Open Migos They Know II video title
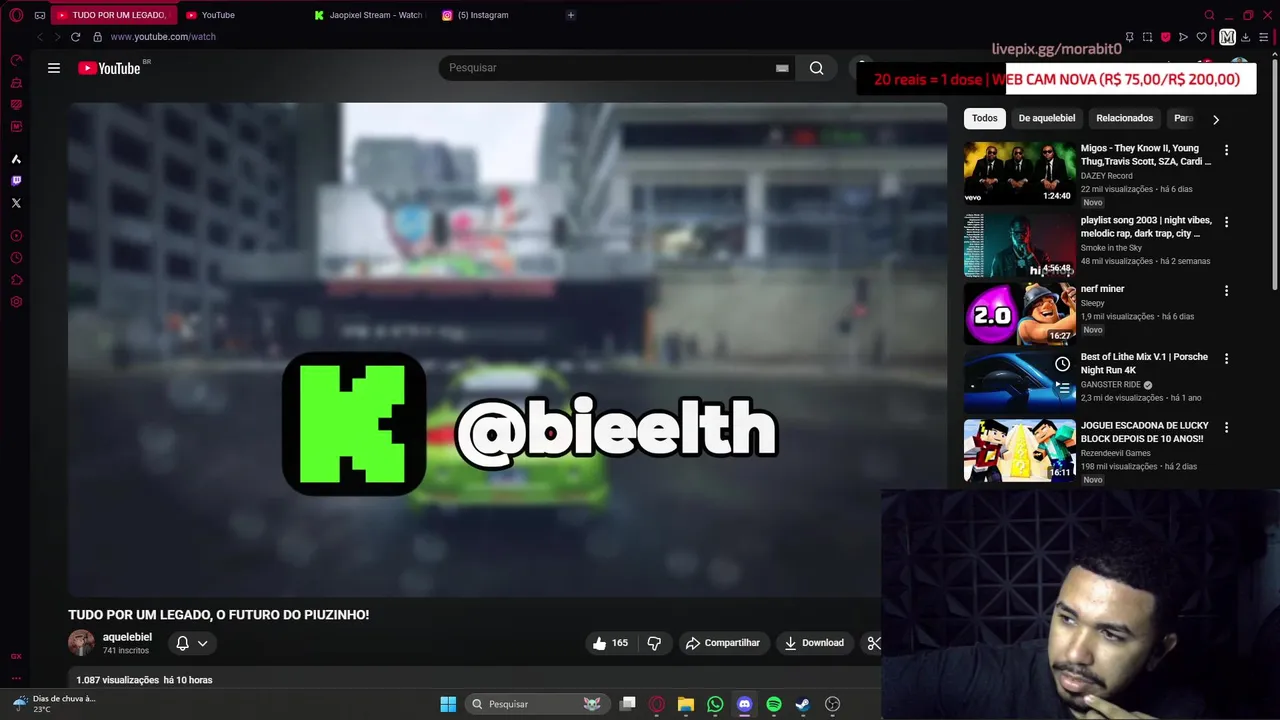This screenshot has width=1280, height=720. (1146, 154)
